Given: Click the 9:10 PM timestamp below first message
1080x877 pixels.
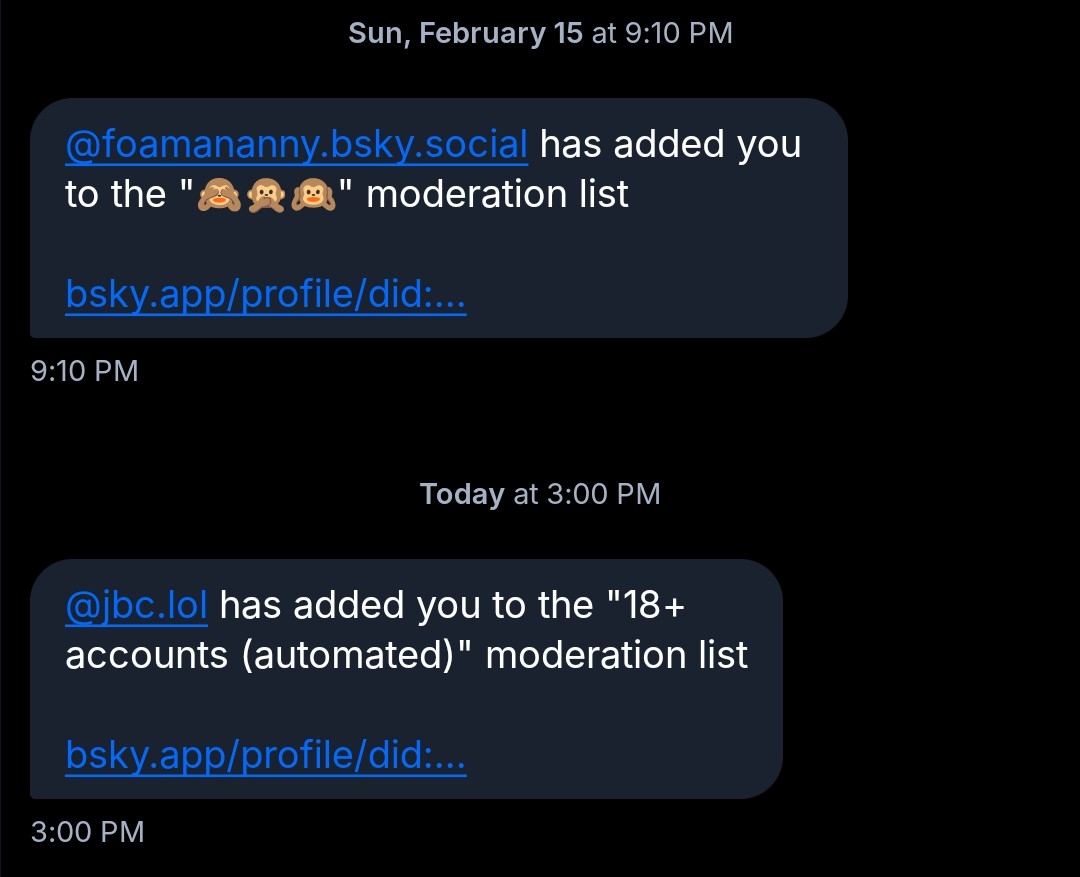Looking at the screenshot, I should click(x=85, y=371).
